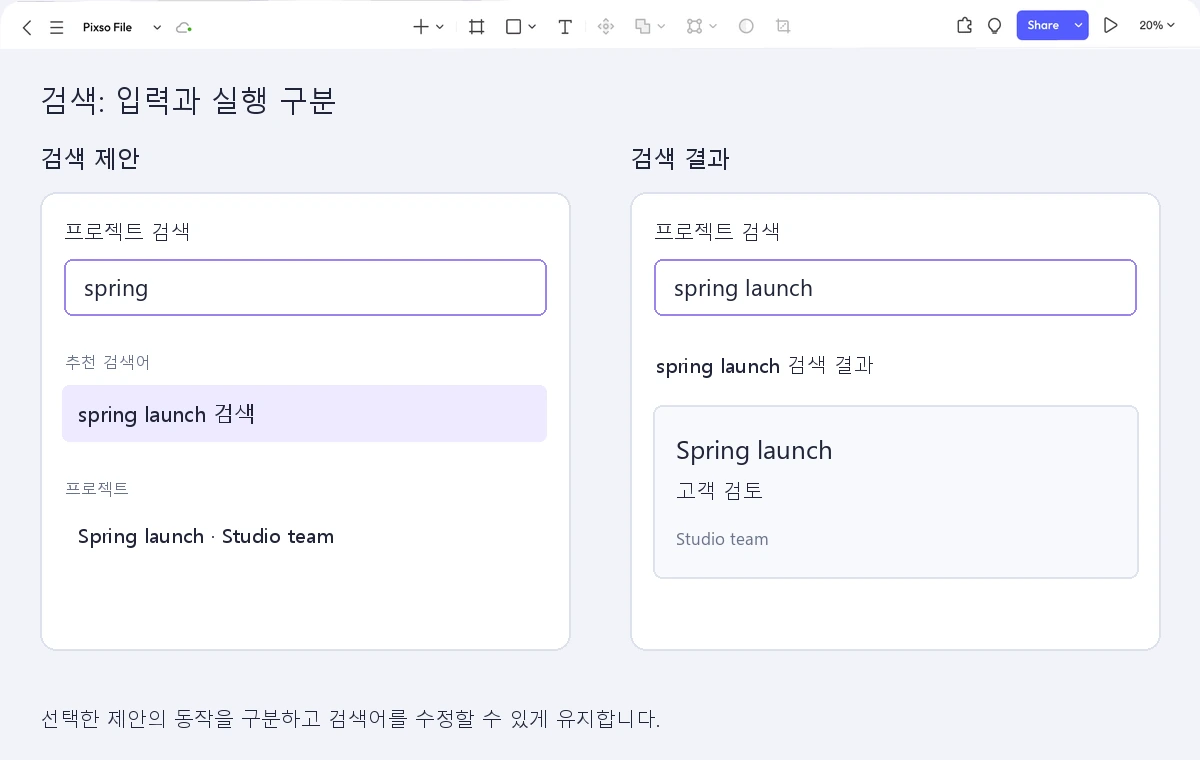Click the '추천 검색어' label
Image resolution: width=1200 pixels, height=760 pixels.
[x=108, y=362]
